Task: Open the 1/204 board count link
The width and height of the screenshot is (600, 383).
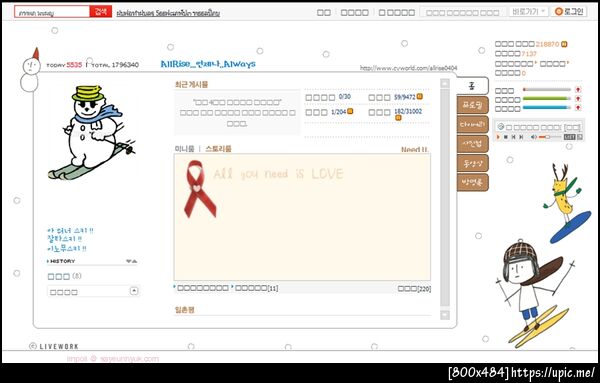Action: pyautogui.click(x=338, y=112)
